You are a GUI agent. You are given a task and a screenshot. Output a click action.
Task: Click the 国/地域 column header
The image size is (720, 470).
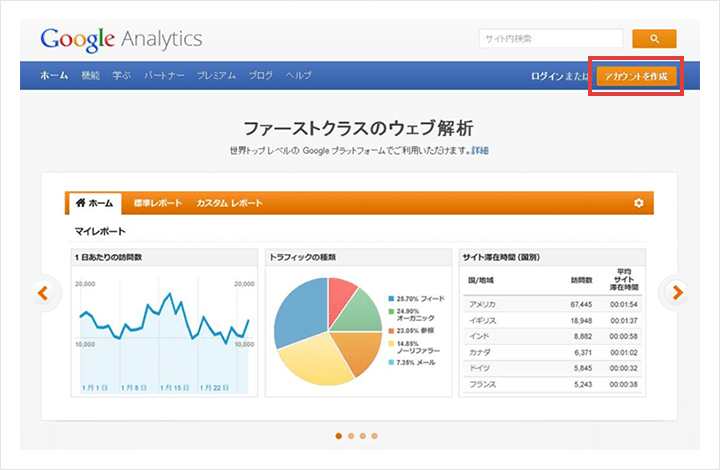481,280
